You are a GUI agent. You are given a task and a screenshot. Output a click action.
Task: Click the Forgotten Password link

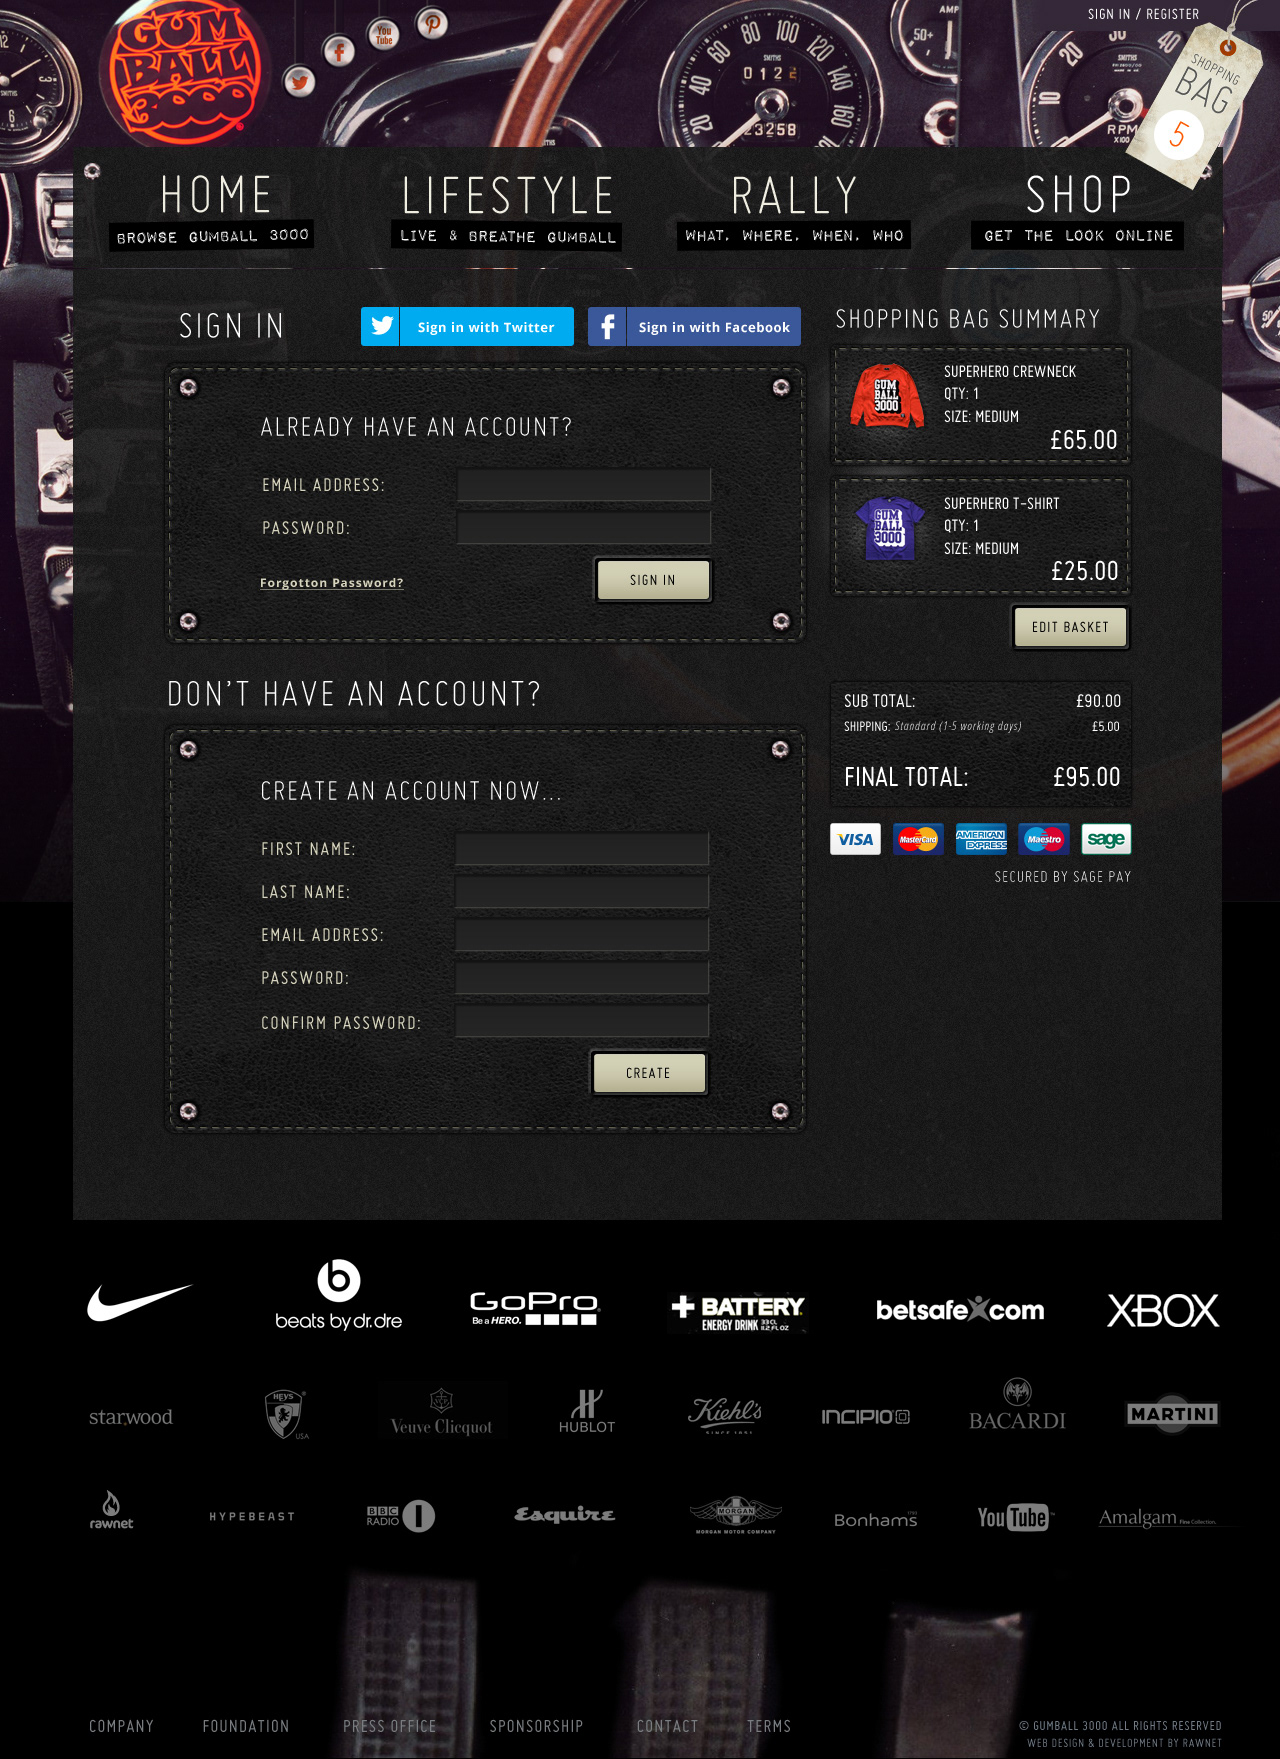coord(332,583)
